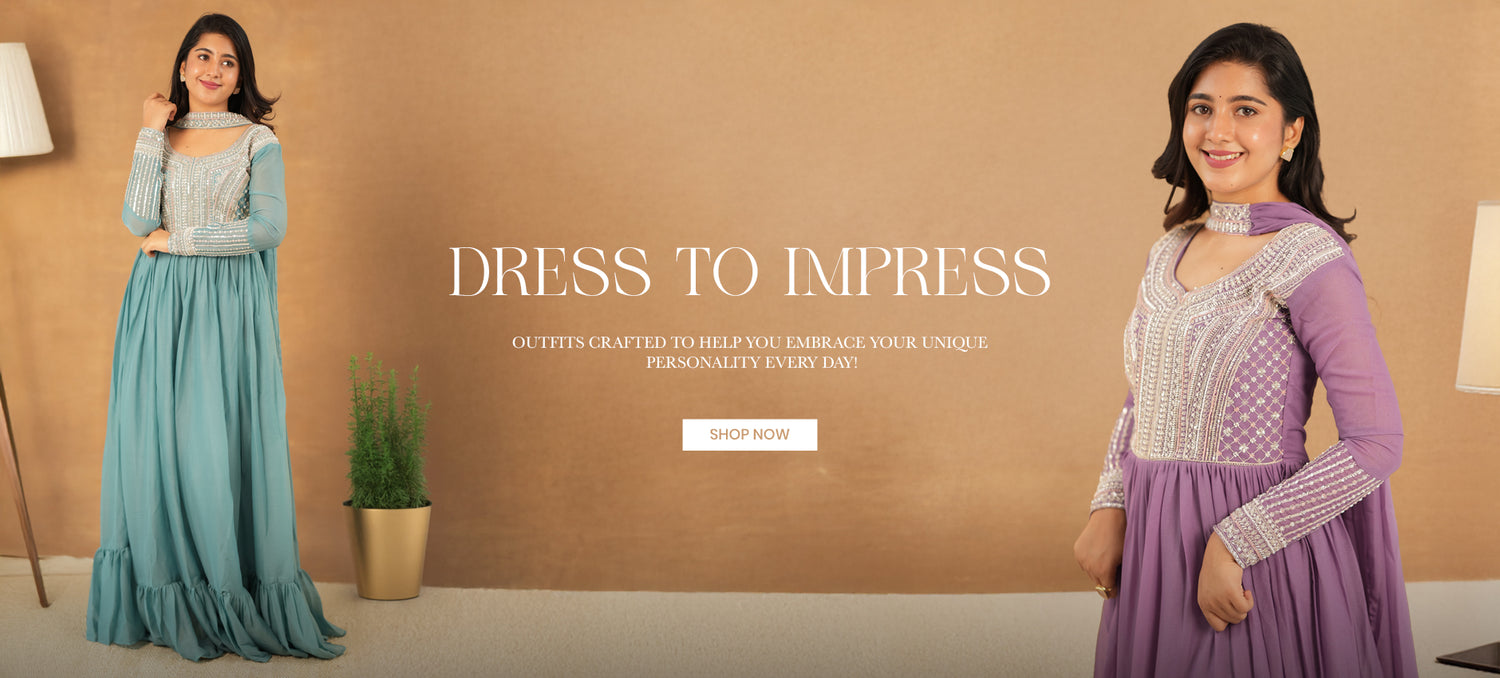
Task: Click the dark table corner at bottom right
Action: click(1469, 656)
